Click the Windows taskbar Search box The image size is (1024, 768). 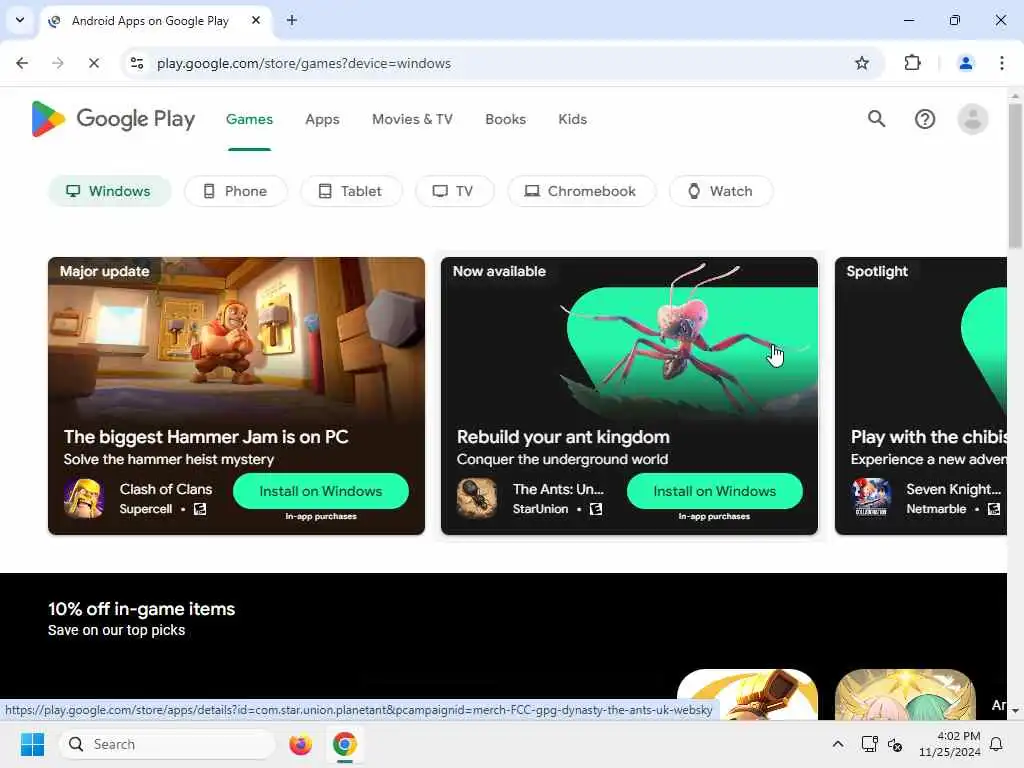(x=167, y=744)
